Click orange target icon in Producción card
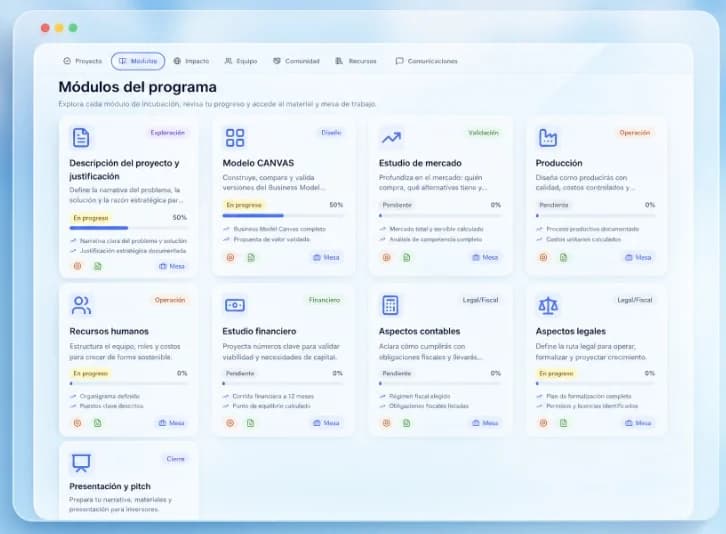Image resolution: width=726 pixels, height=534 pixels. 544,258
